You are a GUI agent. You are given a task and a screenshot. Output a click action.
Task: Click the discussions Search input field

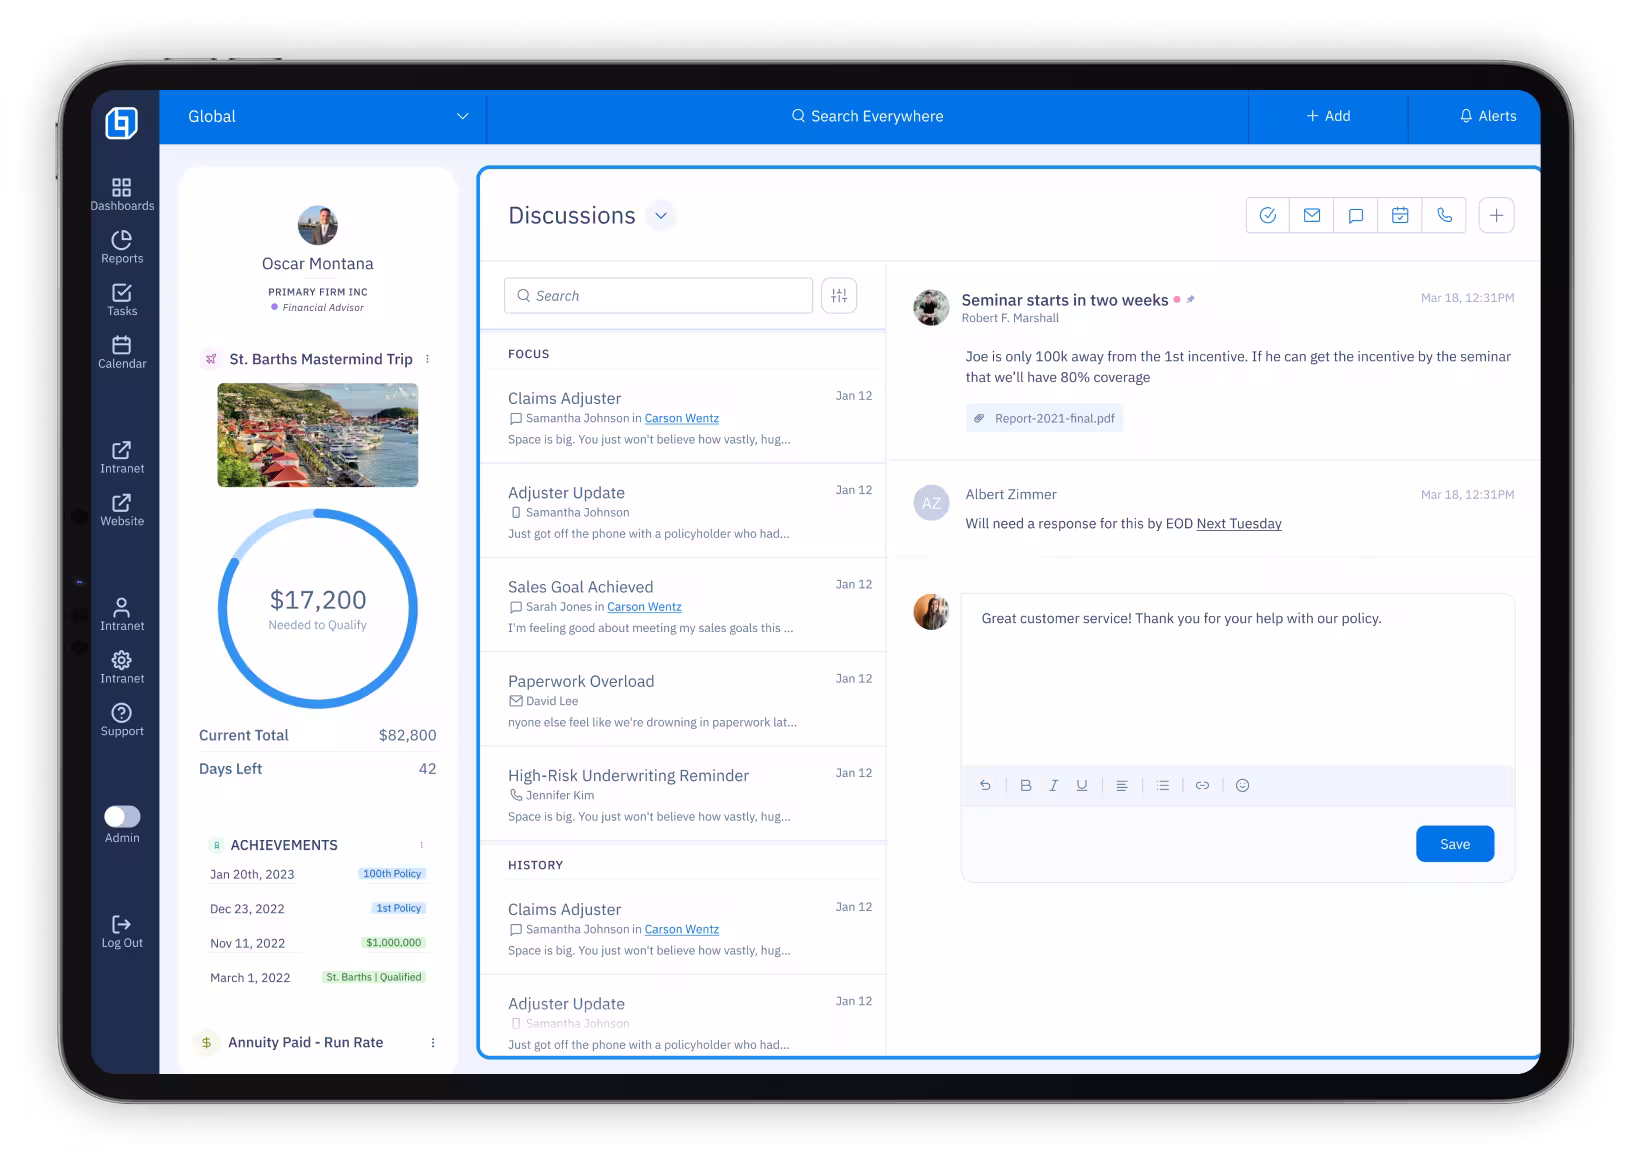(x=660, y=296)
